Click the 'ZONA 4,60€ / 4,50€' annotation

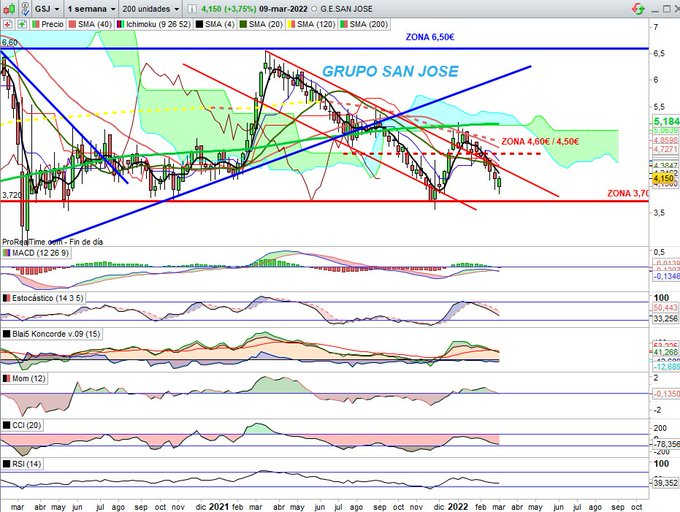point(540,142)
